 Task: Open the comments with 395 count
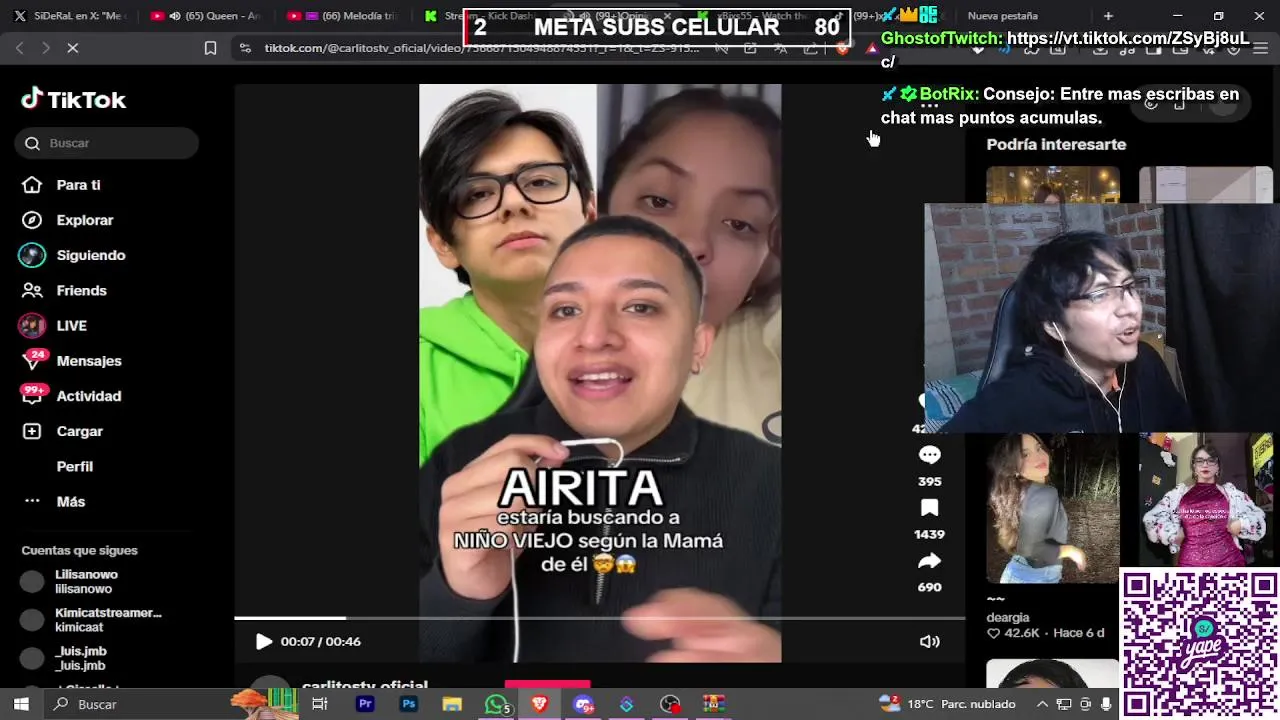(x=929, y=455)
